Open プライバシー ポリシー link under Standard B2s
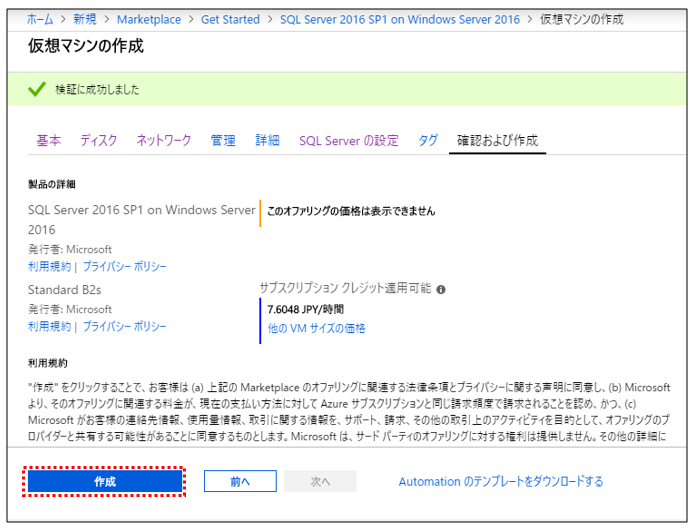 click(x=124, y=326)
